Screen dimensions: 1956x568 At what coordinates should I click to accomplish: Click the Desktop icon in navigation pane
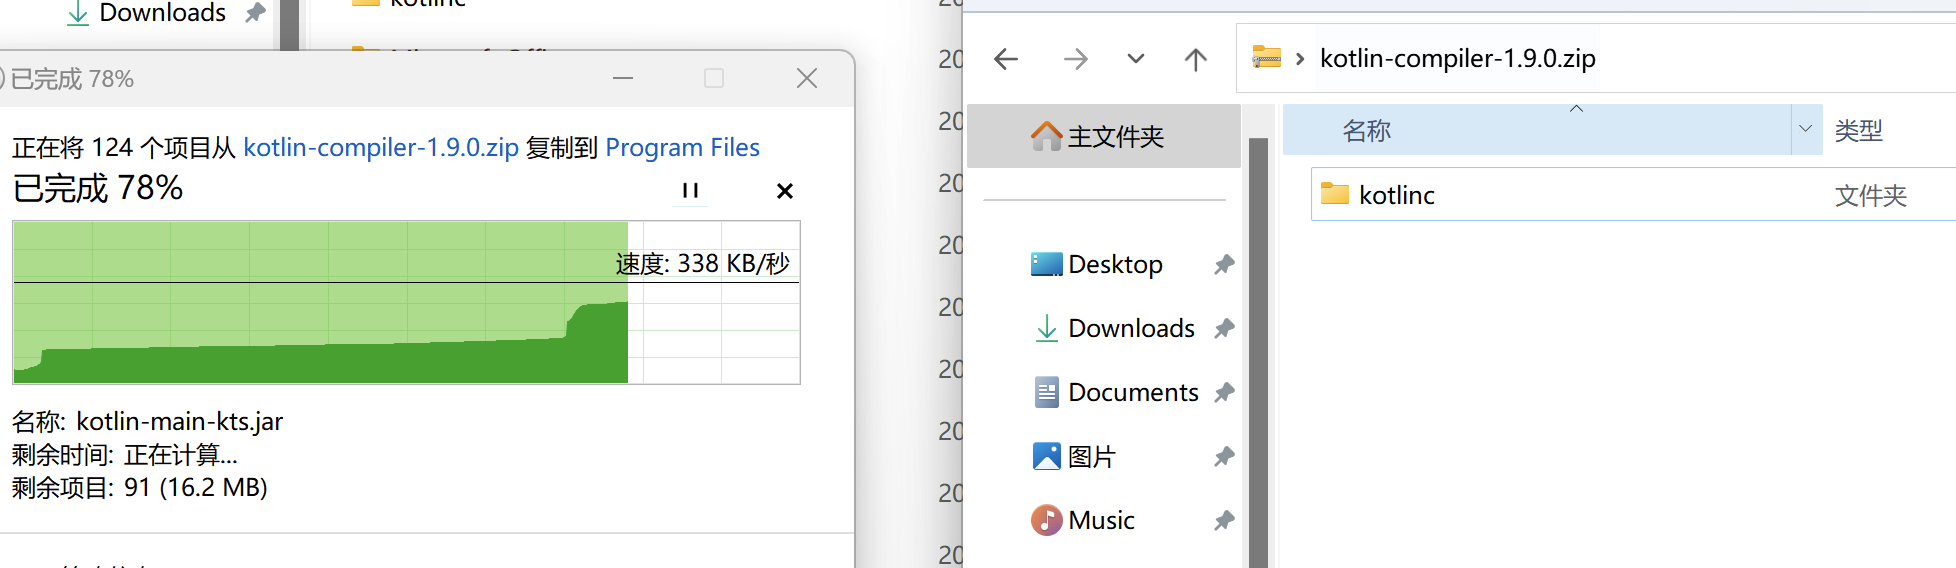tap(1046, 264)
